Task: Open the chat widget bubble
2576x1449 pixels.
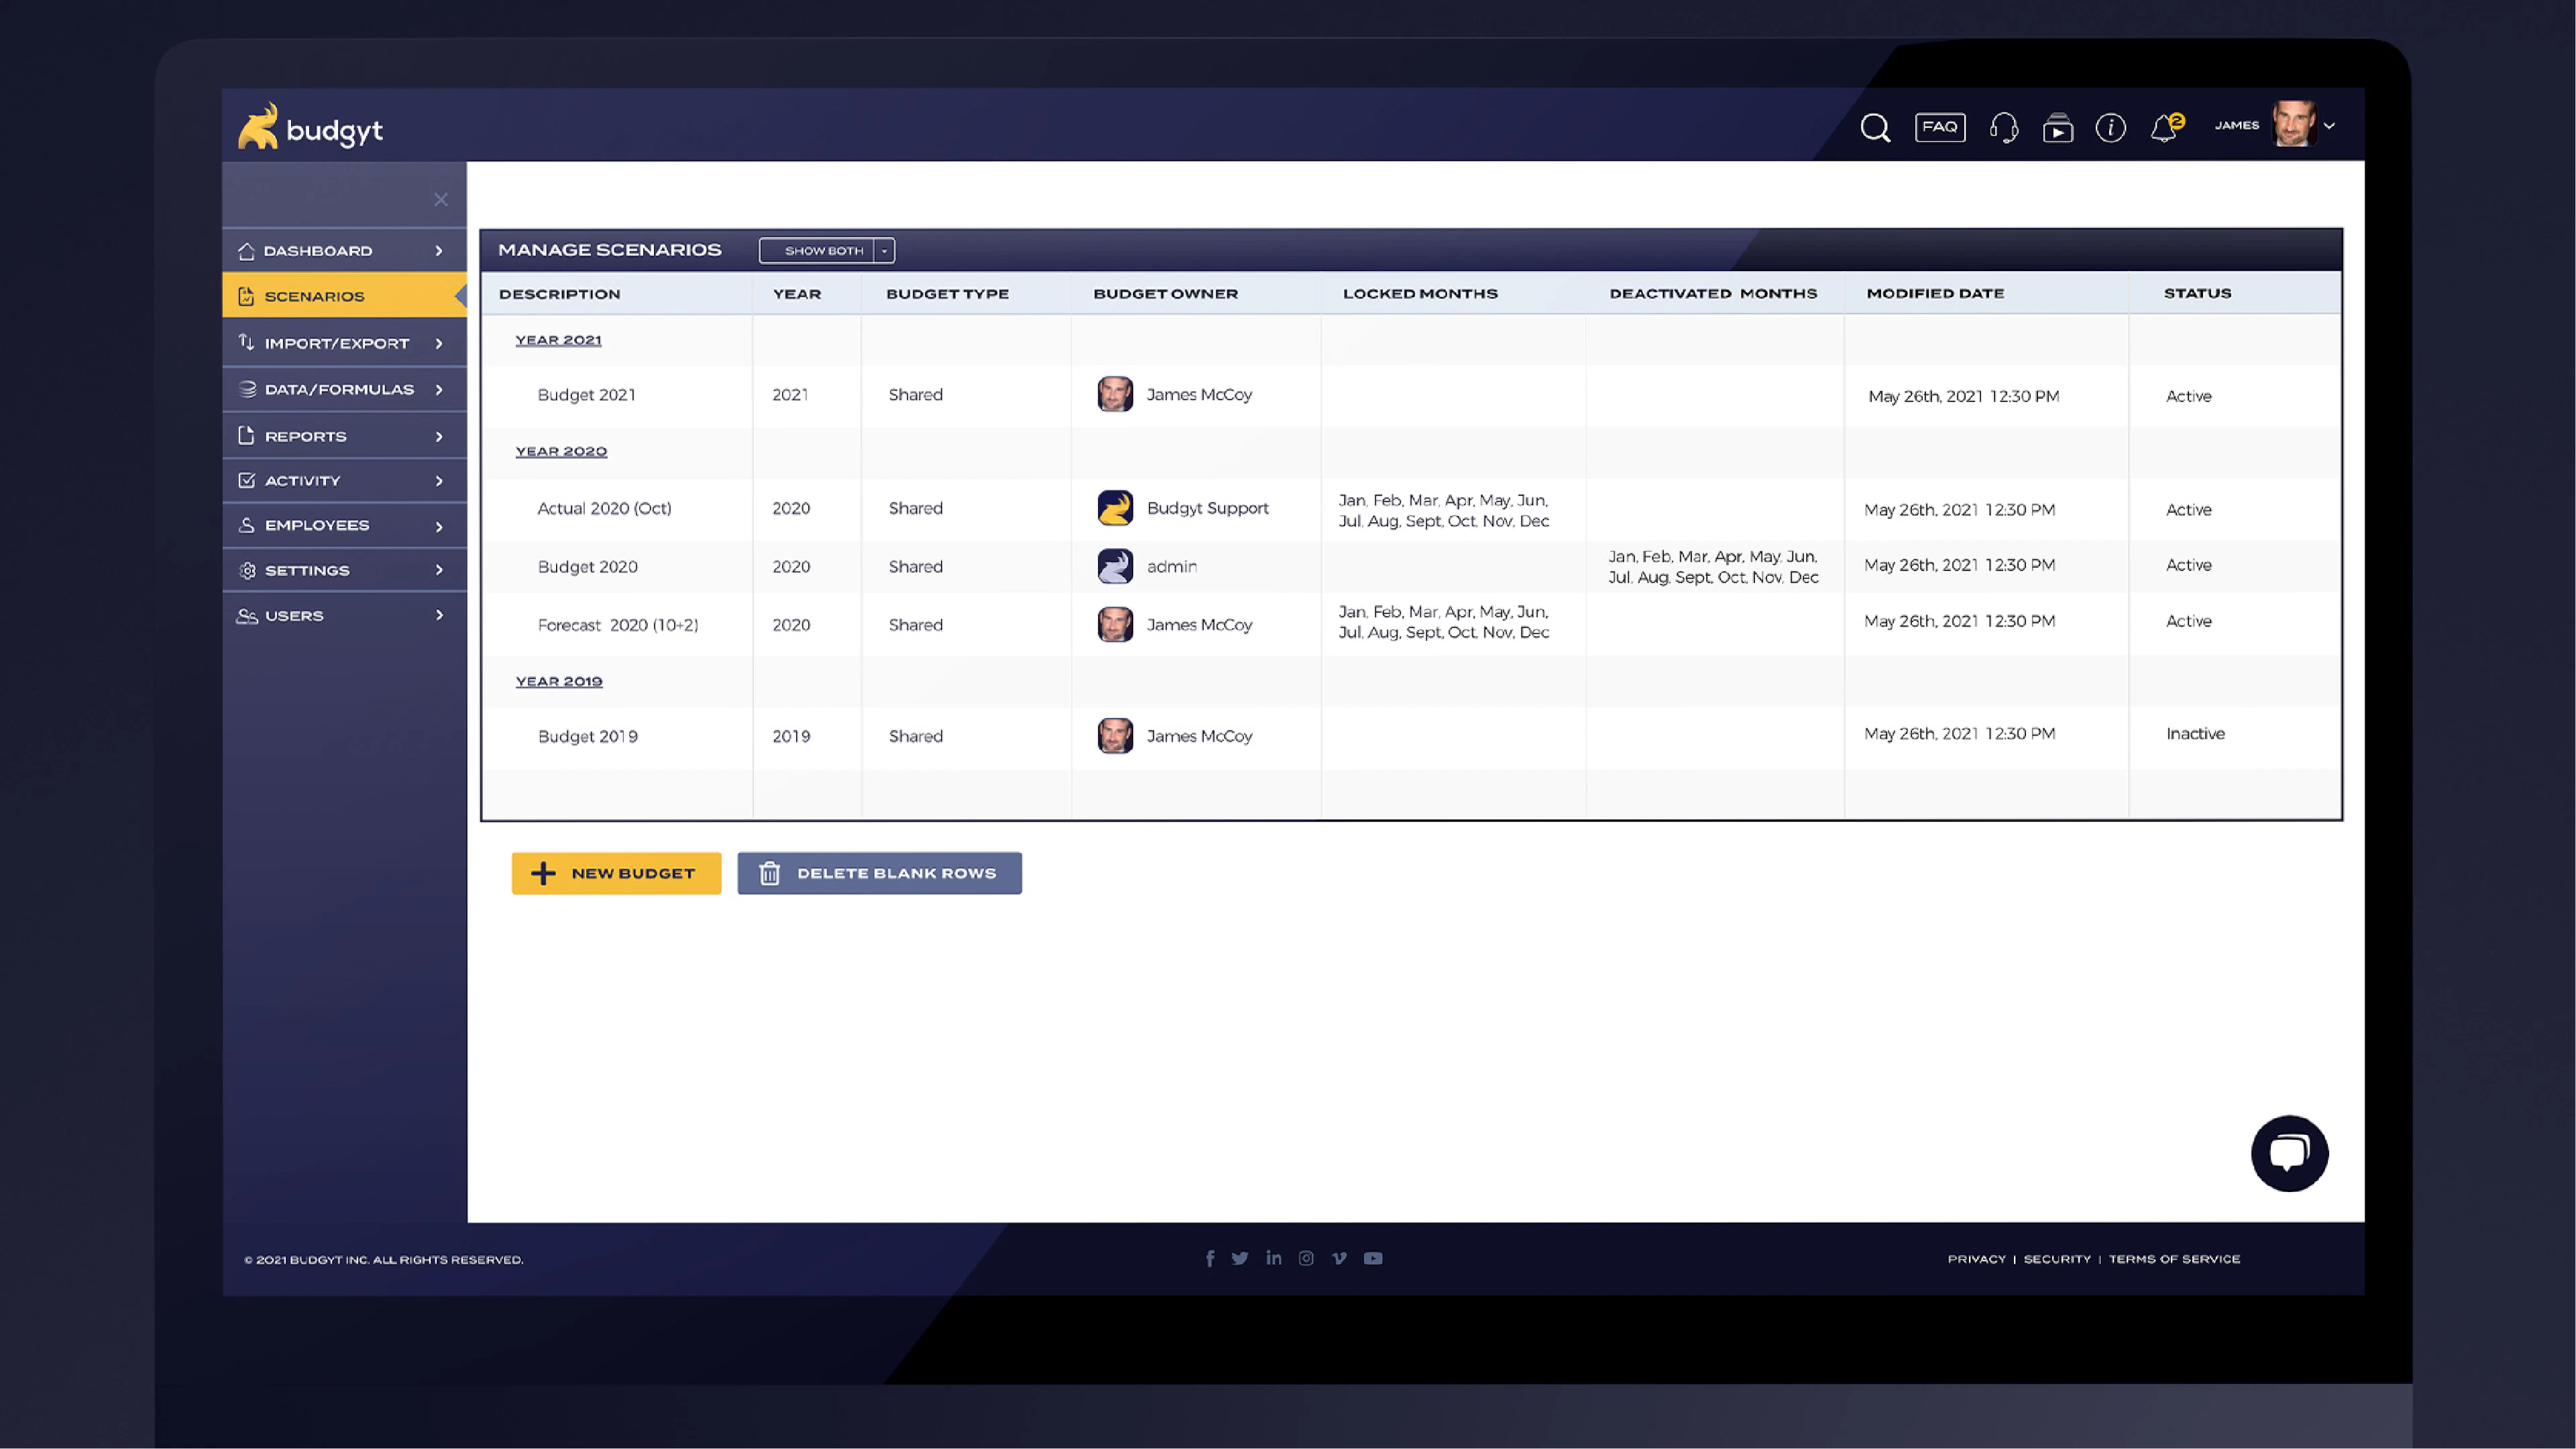Action: click(2289, 1153)
